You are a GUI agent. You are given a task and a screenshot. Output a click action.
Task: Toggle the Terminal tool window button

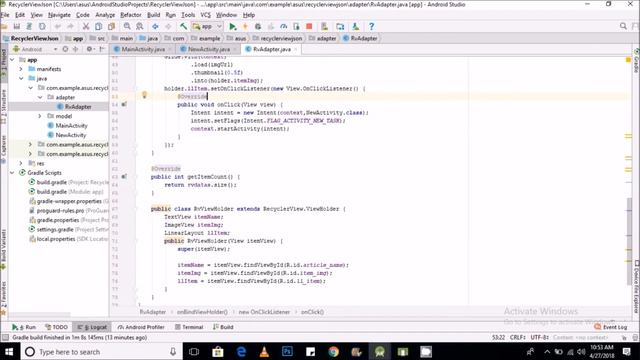(189, 327)
